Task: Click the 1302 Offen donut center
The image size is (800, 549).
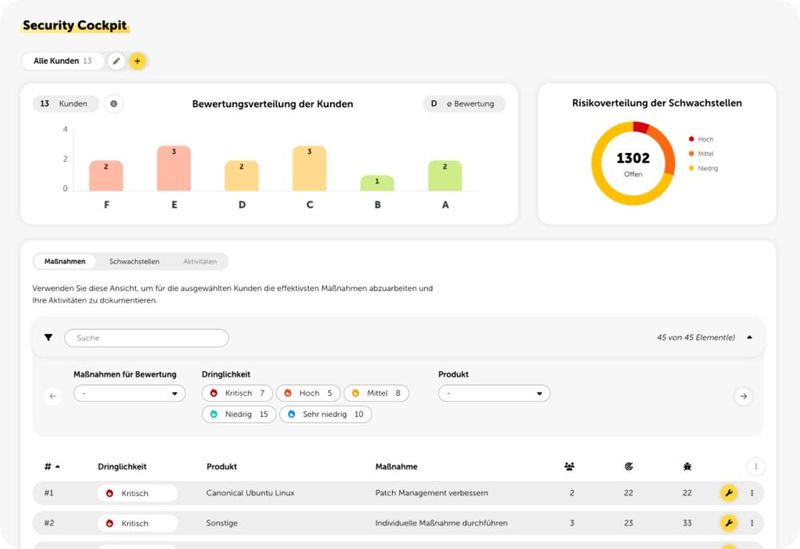Action: (x=633, y=163)
